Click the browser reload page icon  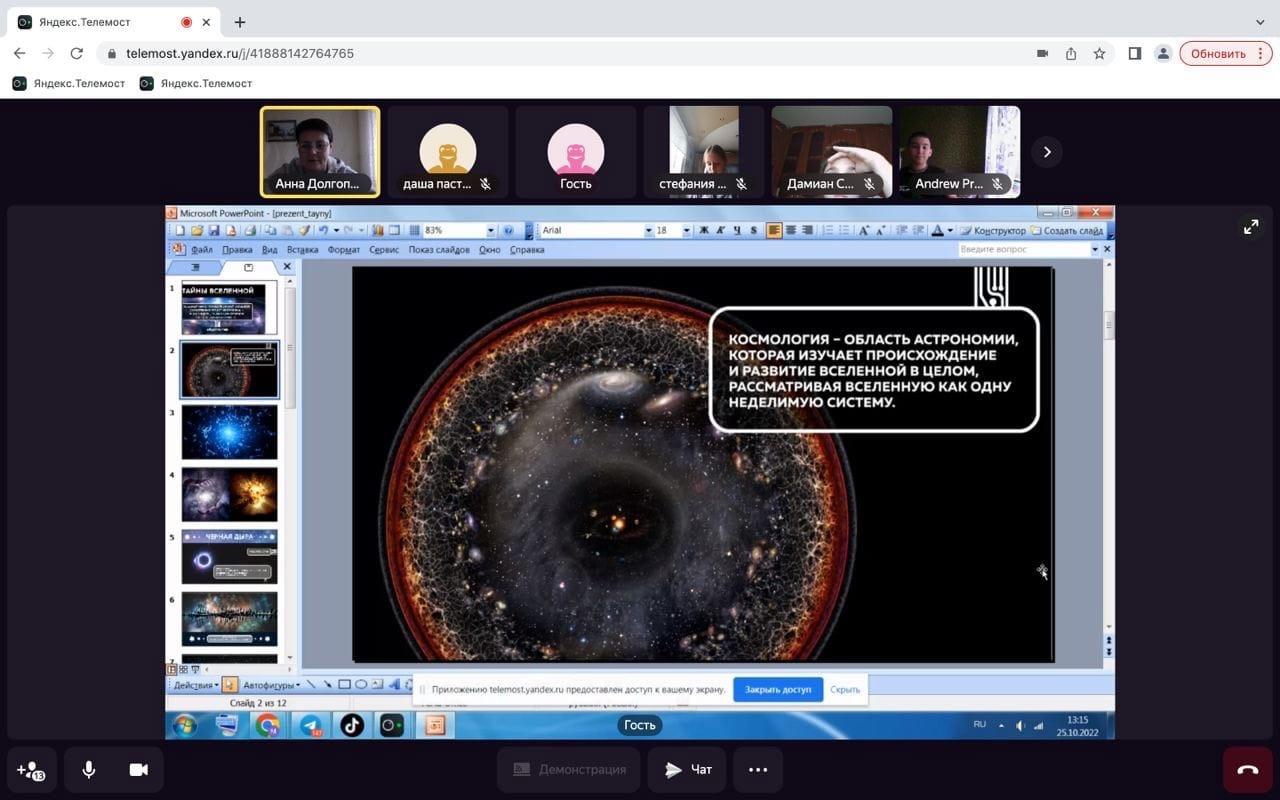[x=77, y=53]
